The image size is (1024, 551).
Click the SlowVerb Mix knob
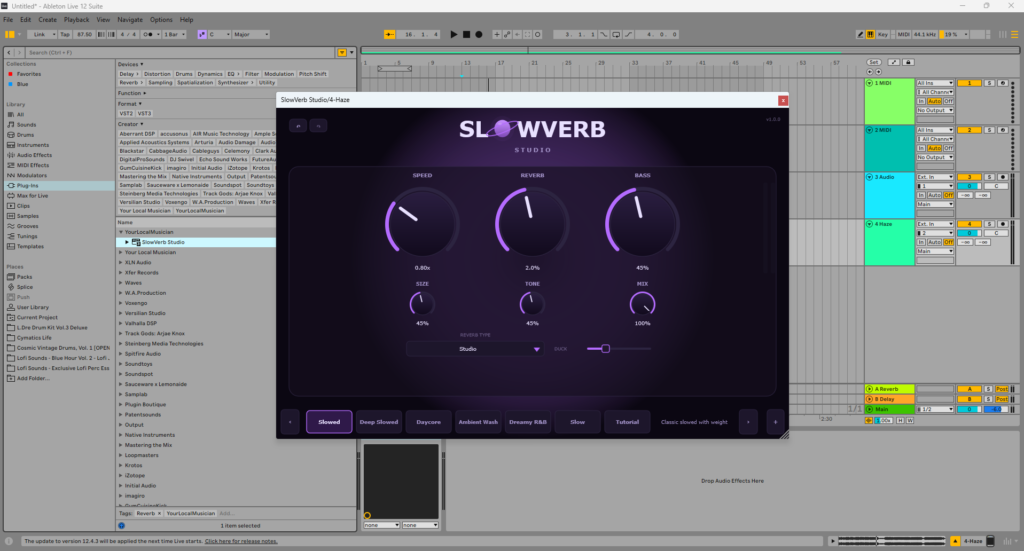(x=643, y=304)
